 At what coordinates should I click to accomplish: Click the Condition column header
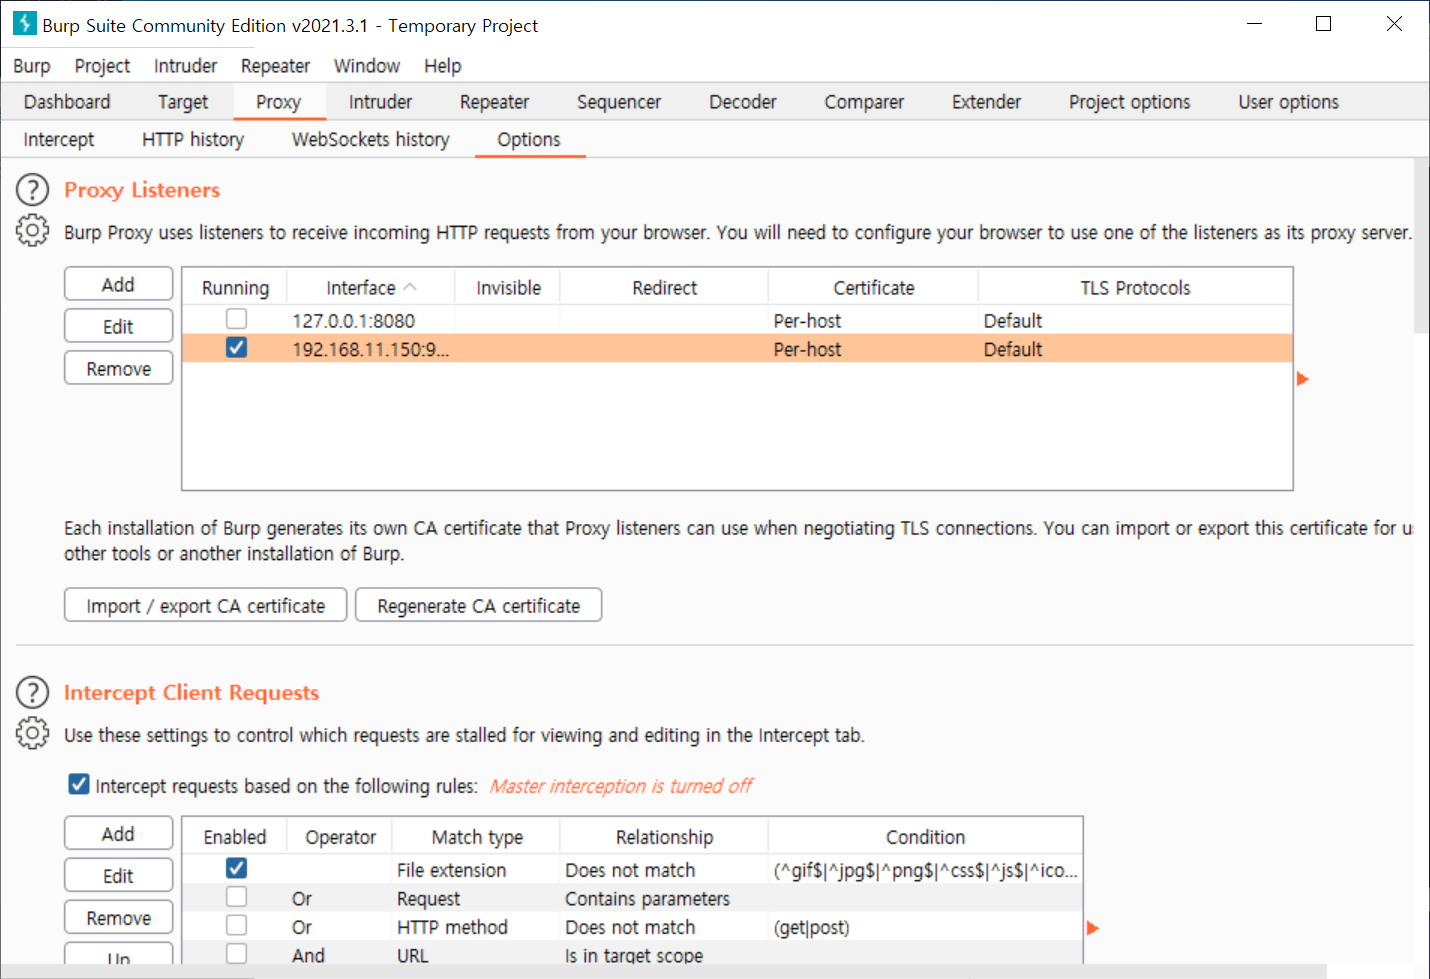pos(925,837)
